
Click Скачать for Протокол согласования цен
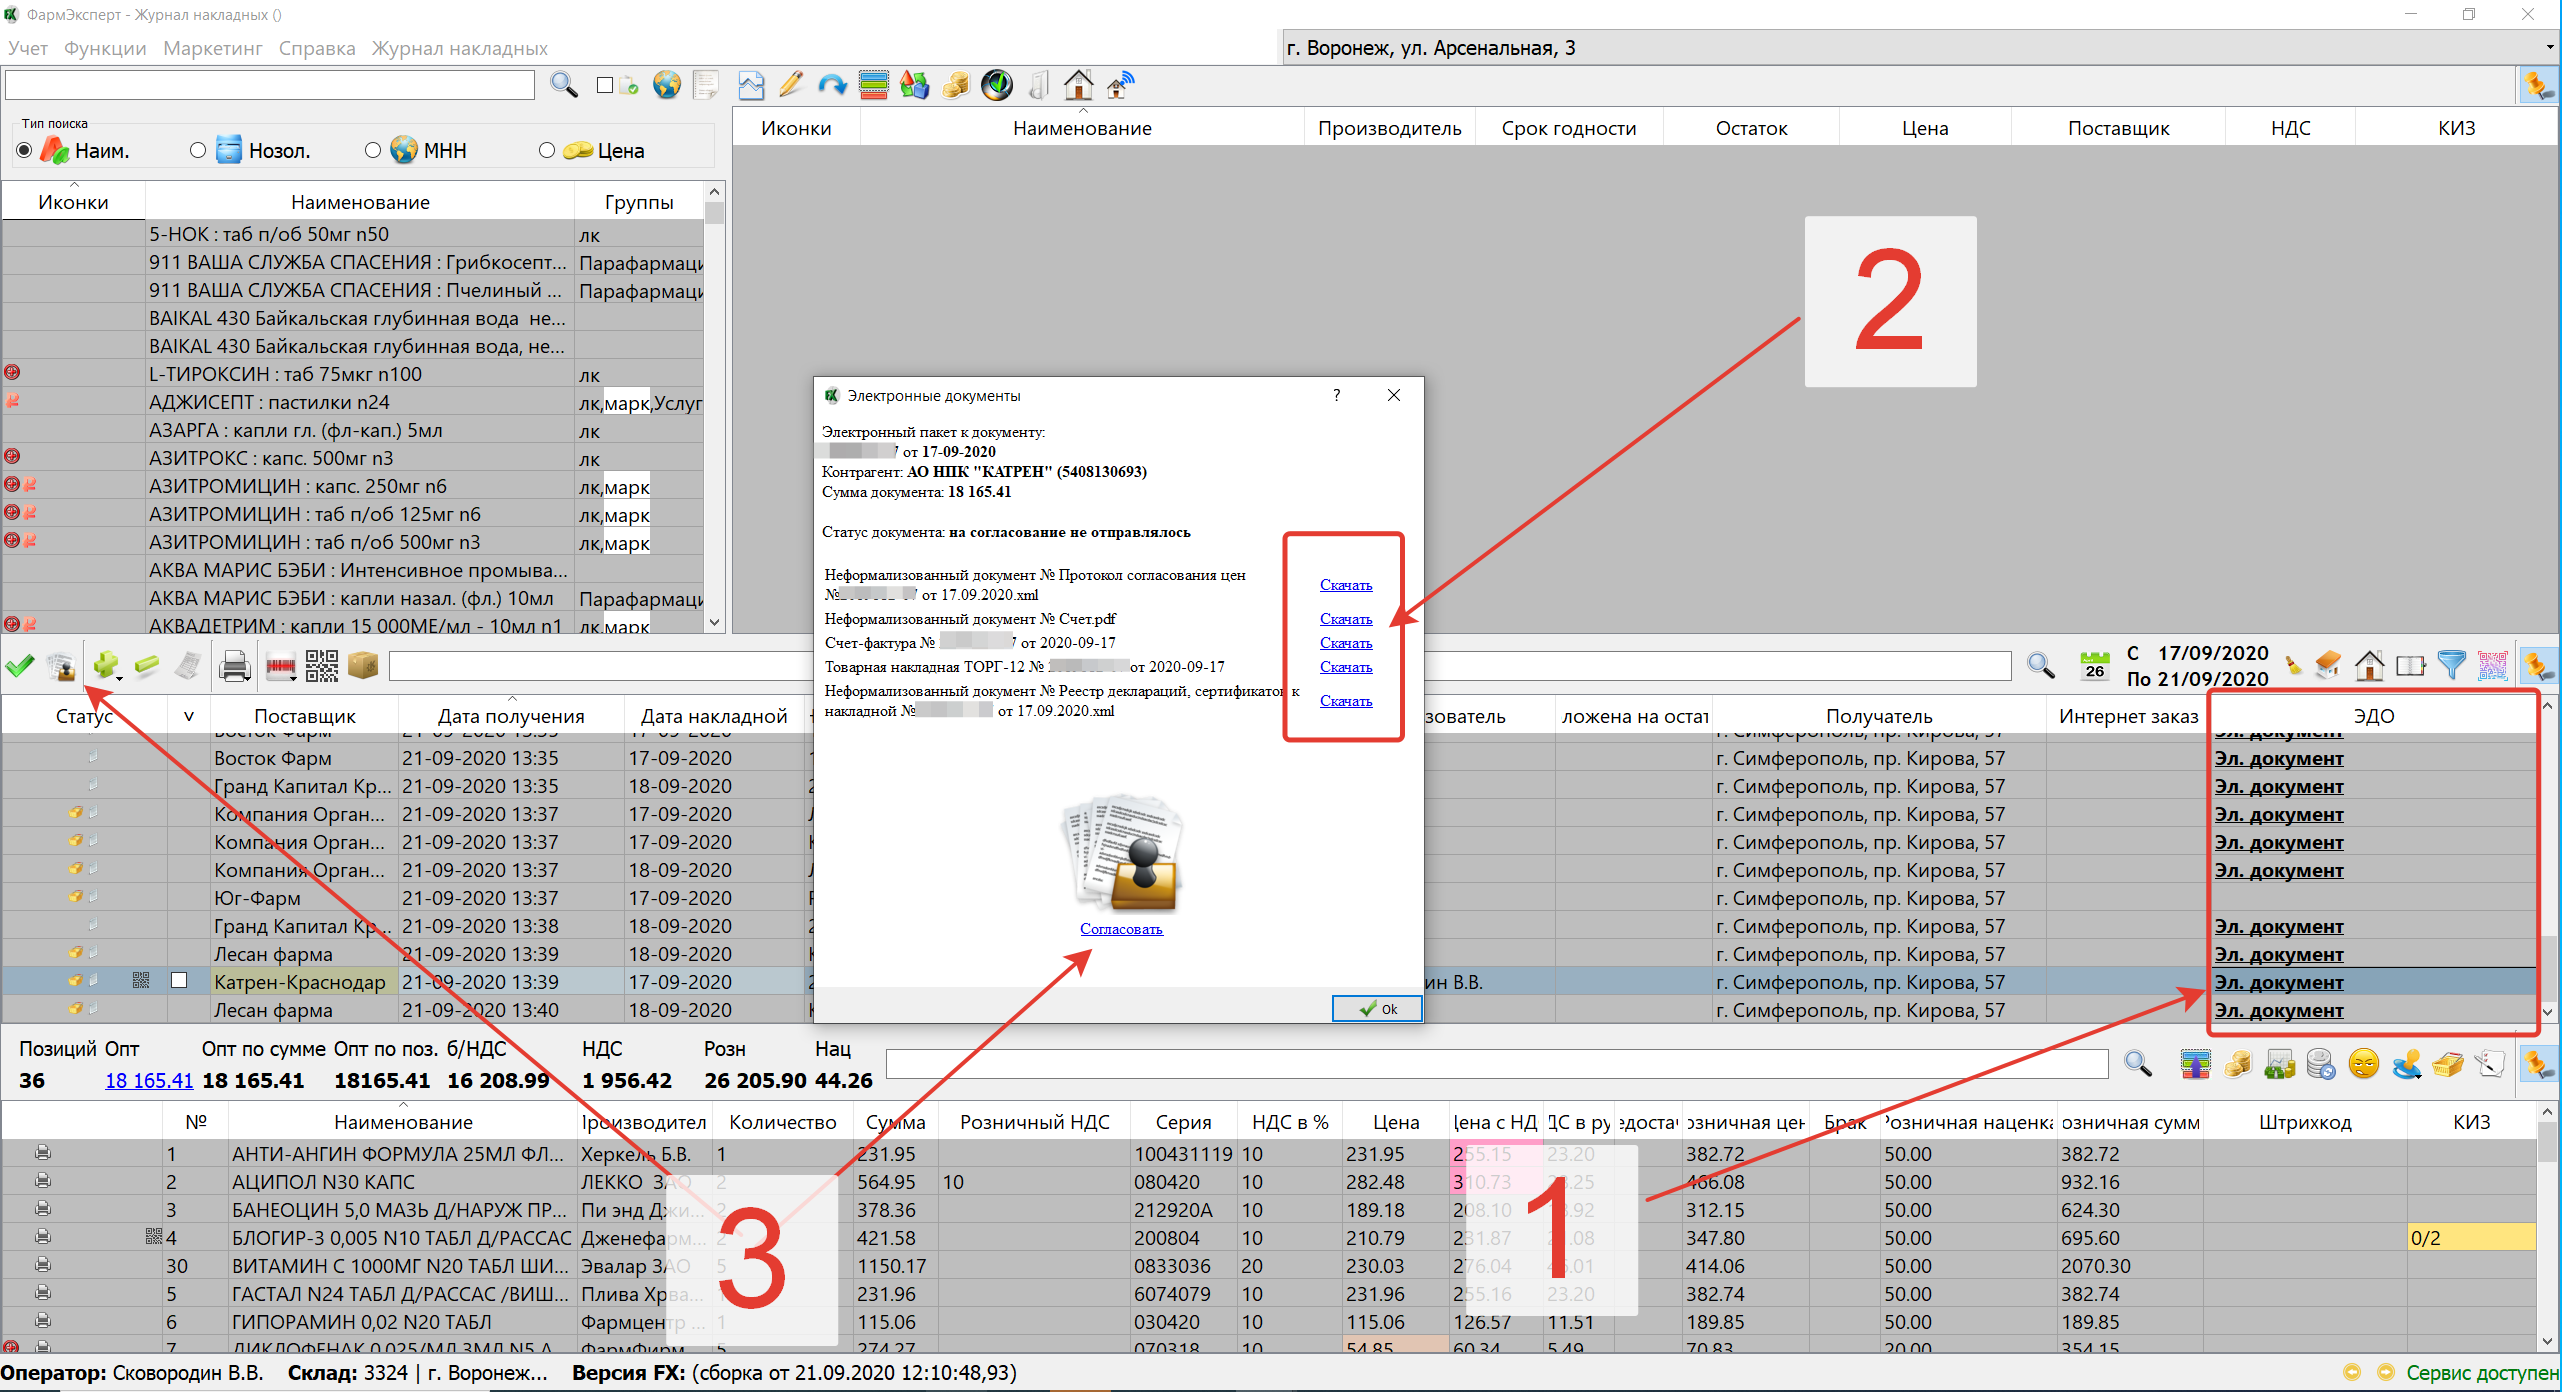1346,585
